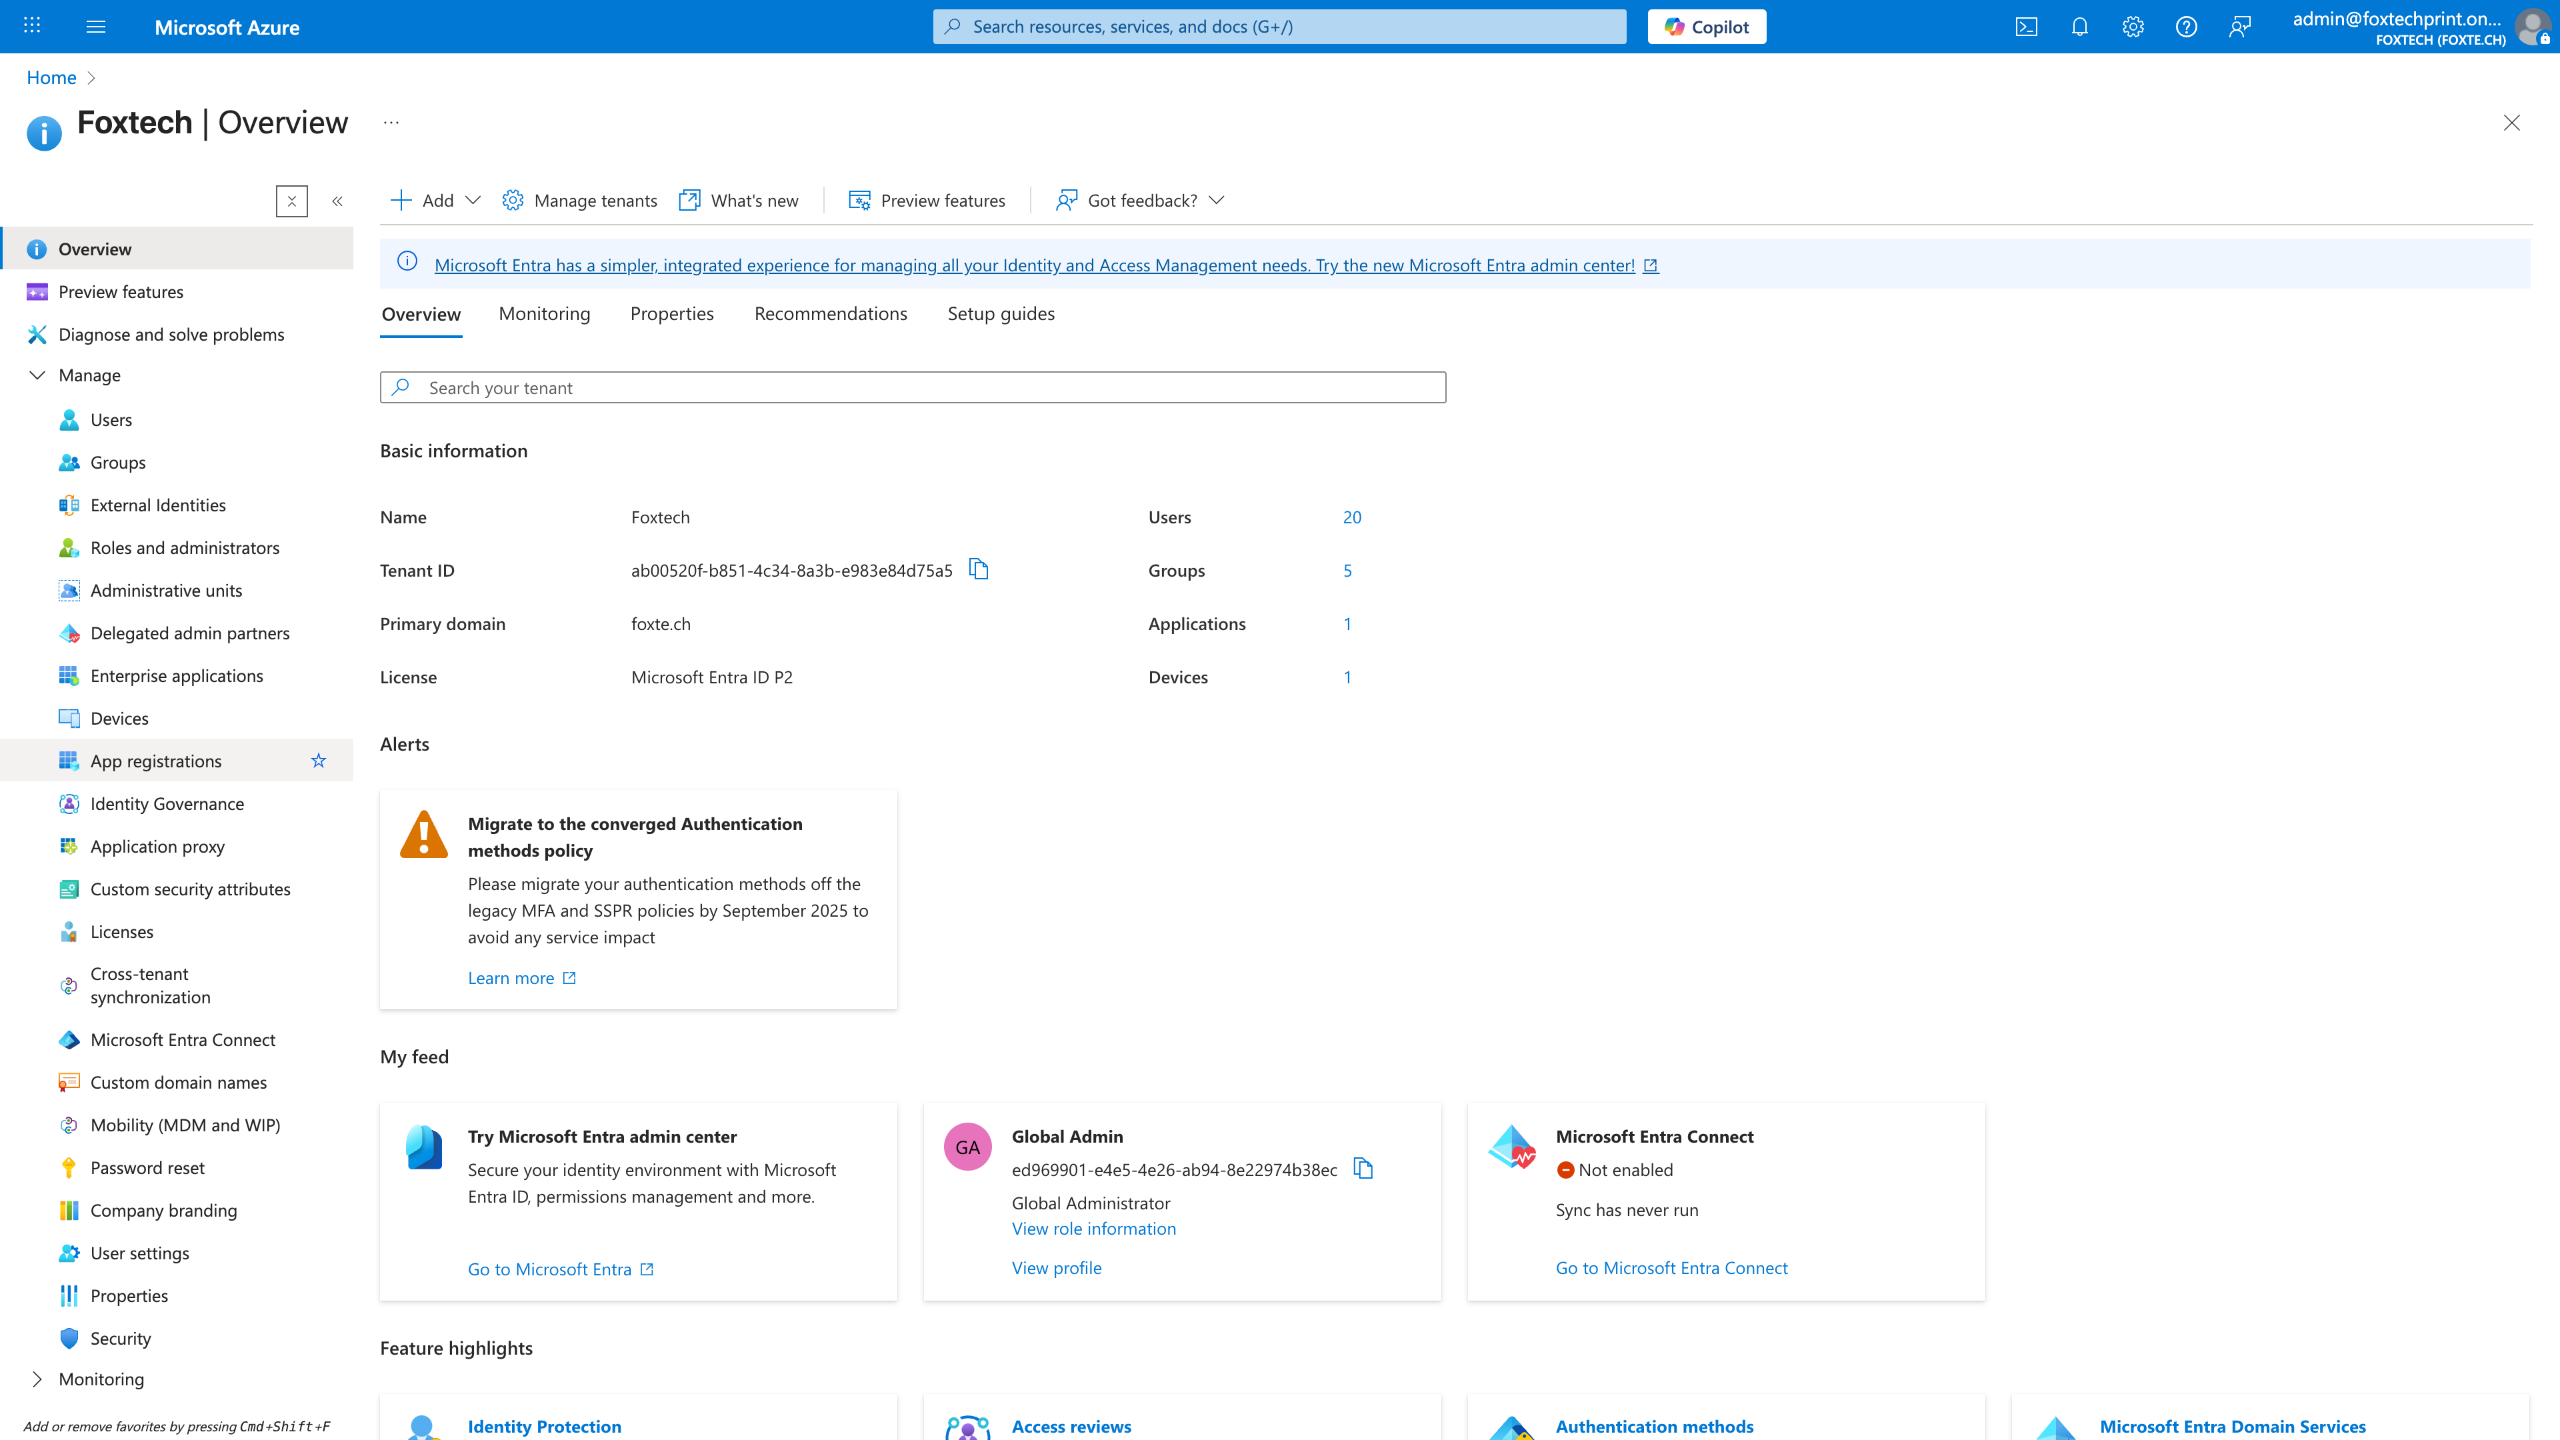Click the Search your tenant field
2560x1440 pixels.
pos(912,388)
